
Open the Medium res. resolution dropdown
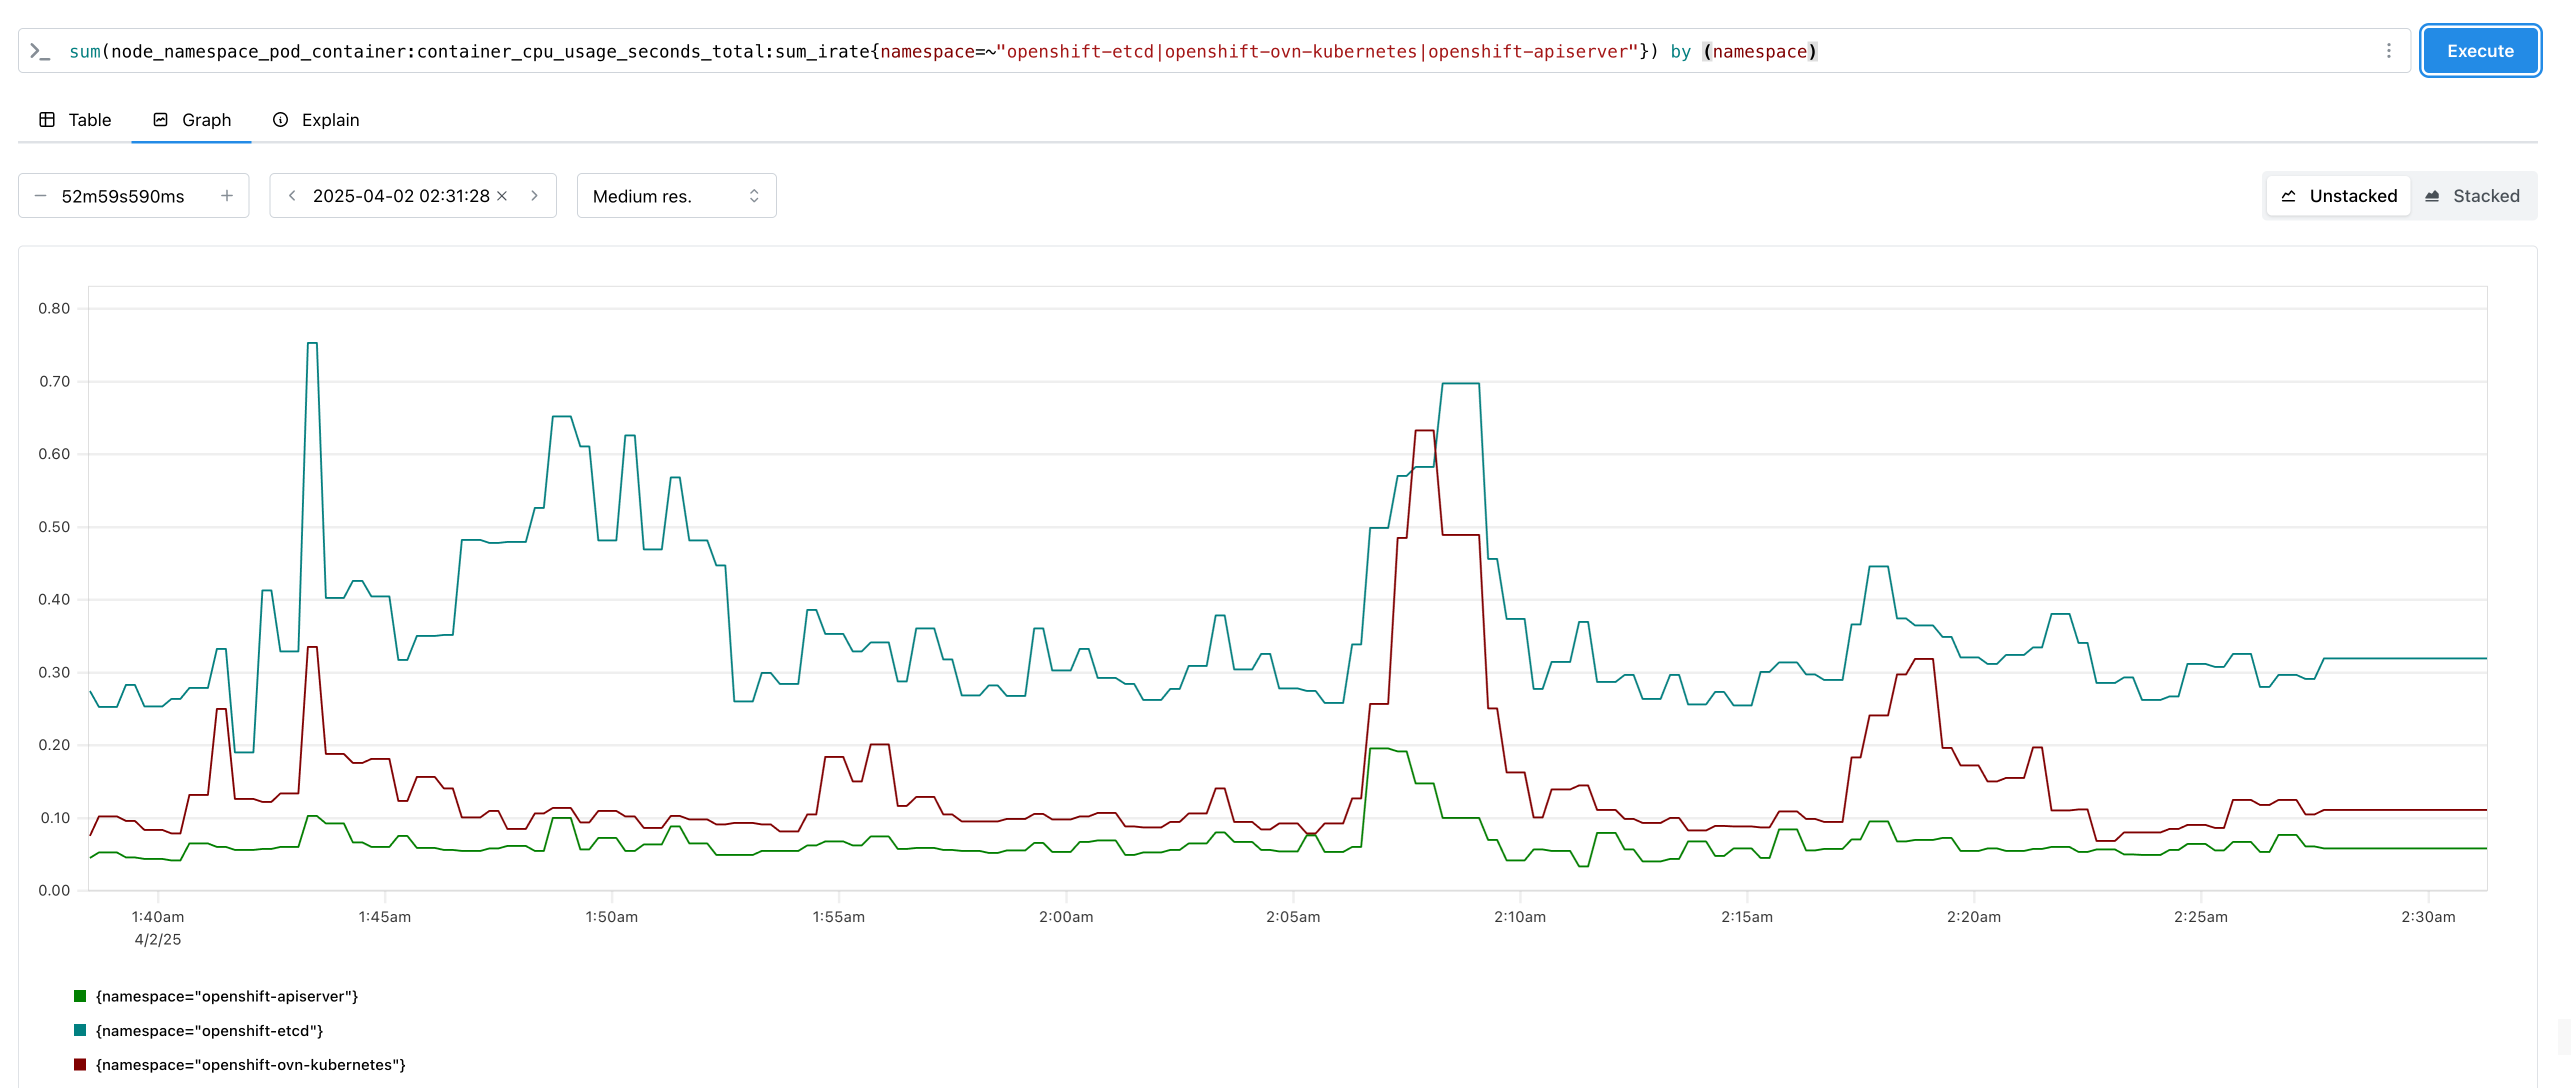click(x=676, y=196)
